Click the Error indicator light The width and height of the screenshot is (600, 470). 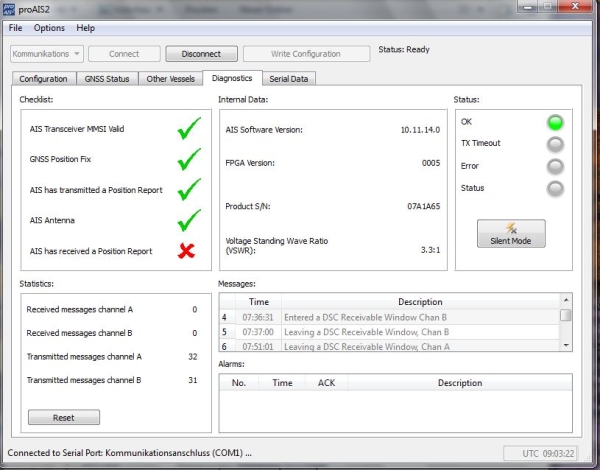(555, 166)
